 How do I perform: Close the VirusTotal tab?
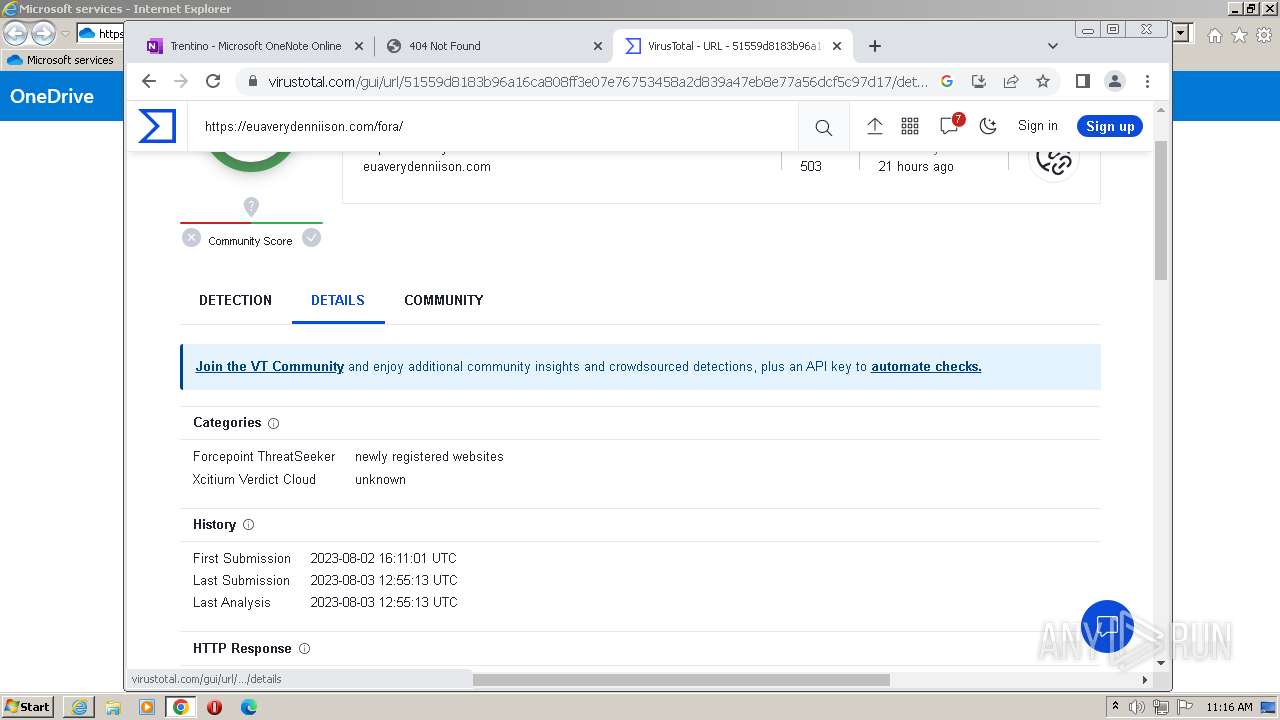[837, 46]
